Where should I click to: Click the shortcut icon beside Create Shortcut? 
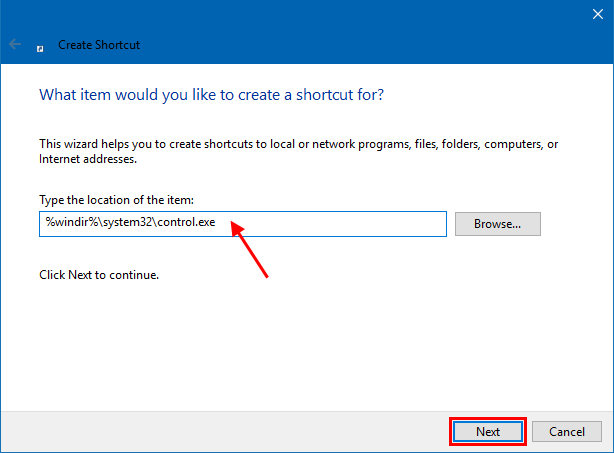point(40,49)
